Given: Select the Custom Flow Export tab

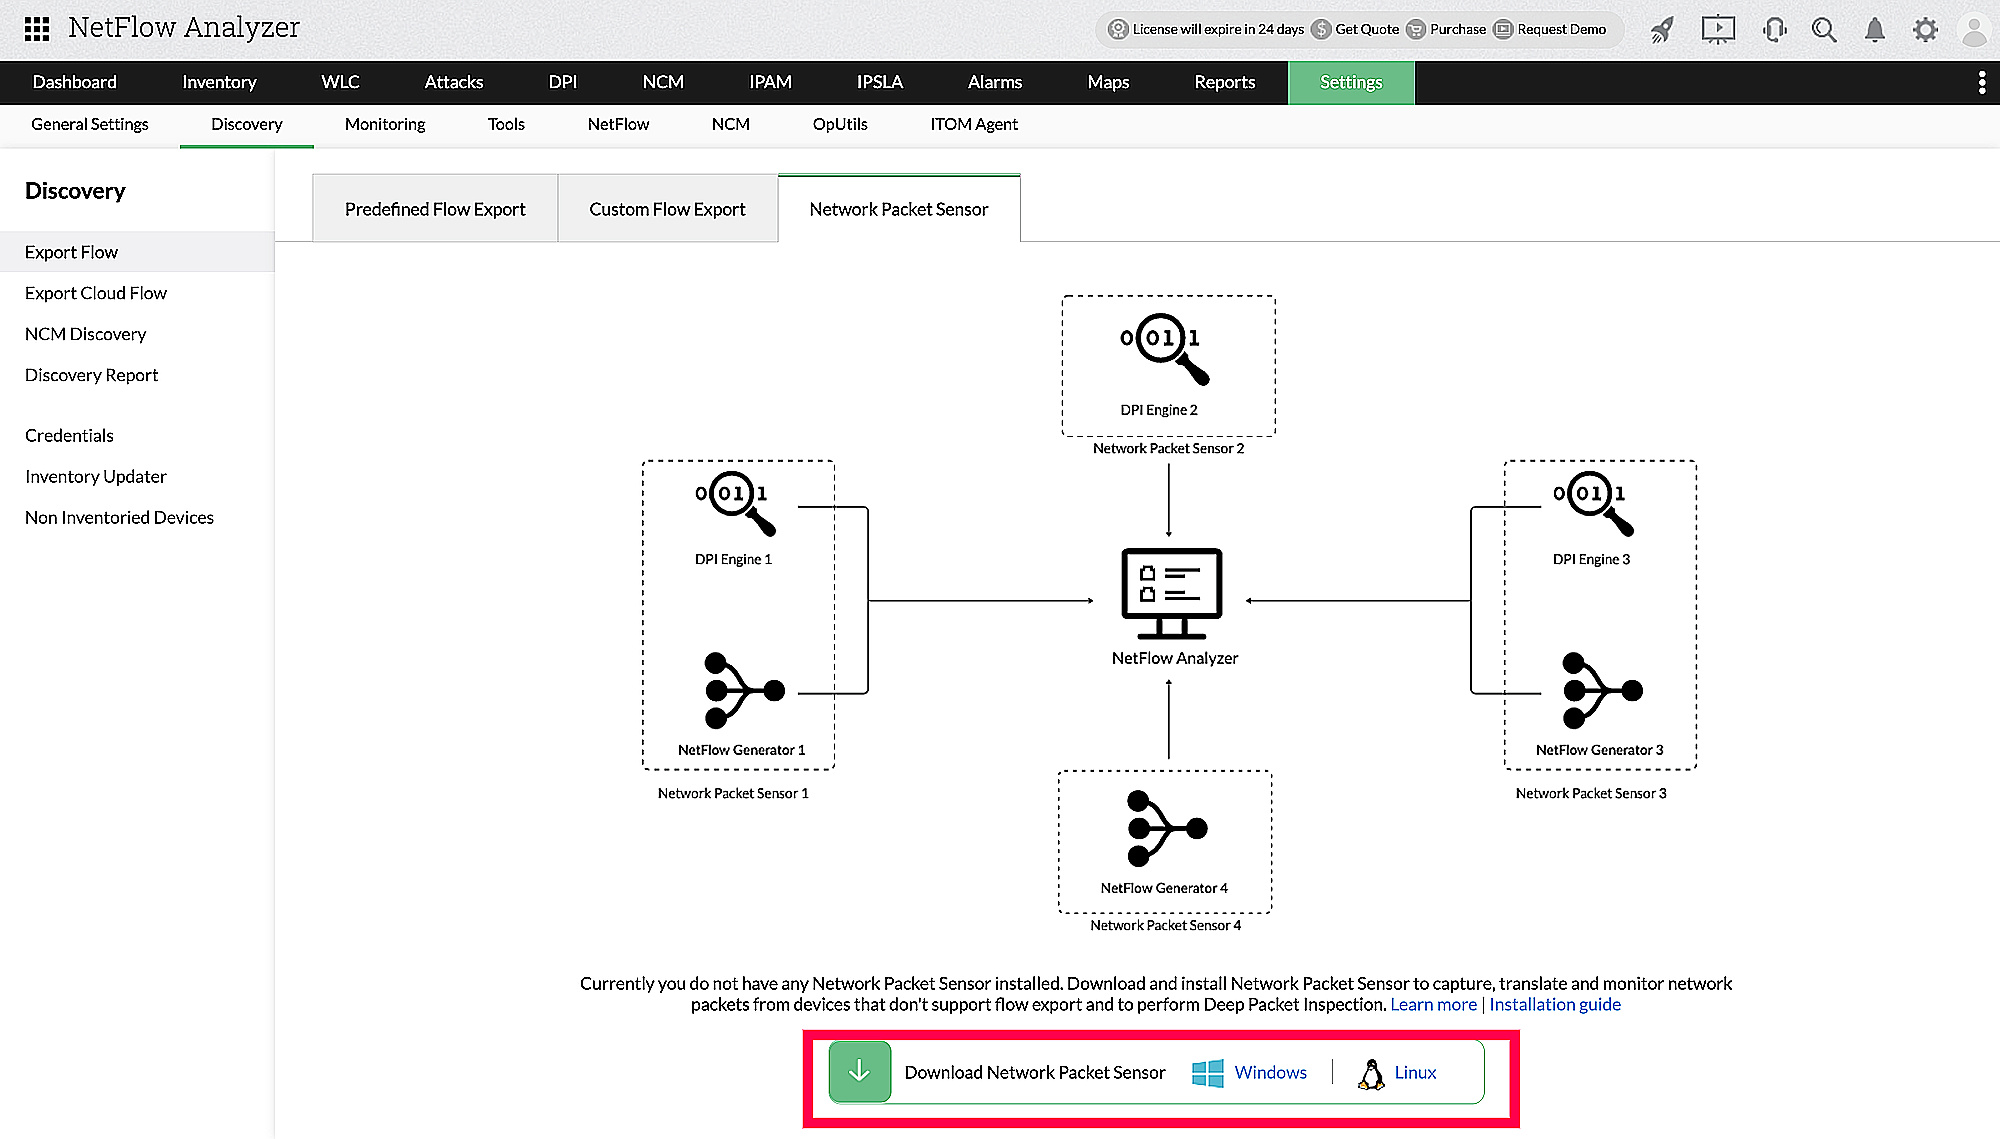Looking at the screenshot, I should point(666,207).
